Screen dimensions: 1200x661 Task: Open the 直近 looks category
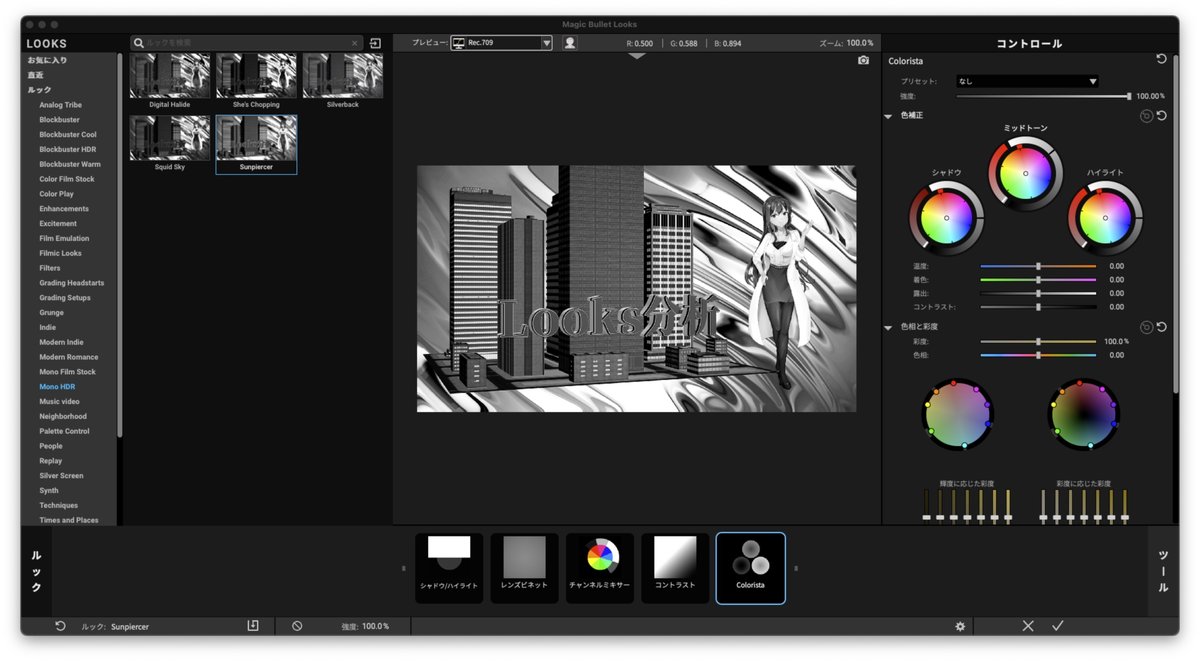pyautogui.click(x=36, y=75)
